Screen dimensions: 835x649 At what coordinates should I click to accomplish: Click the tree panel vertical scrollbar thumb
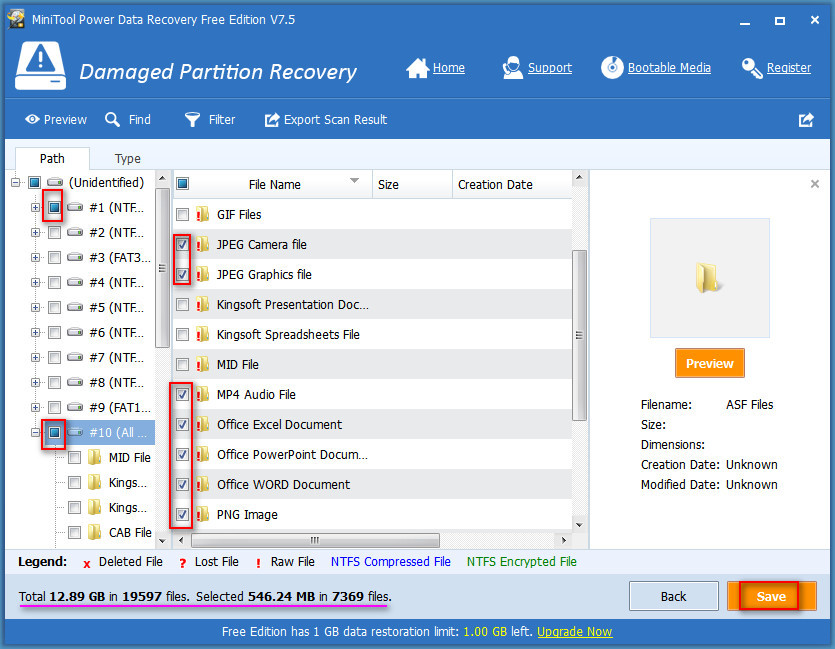162,268
